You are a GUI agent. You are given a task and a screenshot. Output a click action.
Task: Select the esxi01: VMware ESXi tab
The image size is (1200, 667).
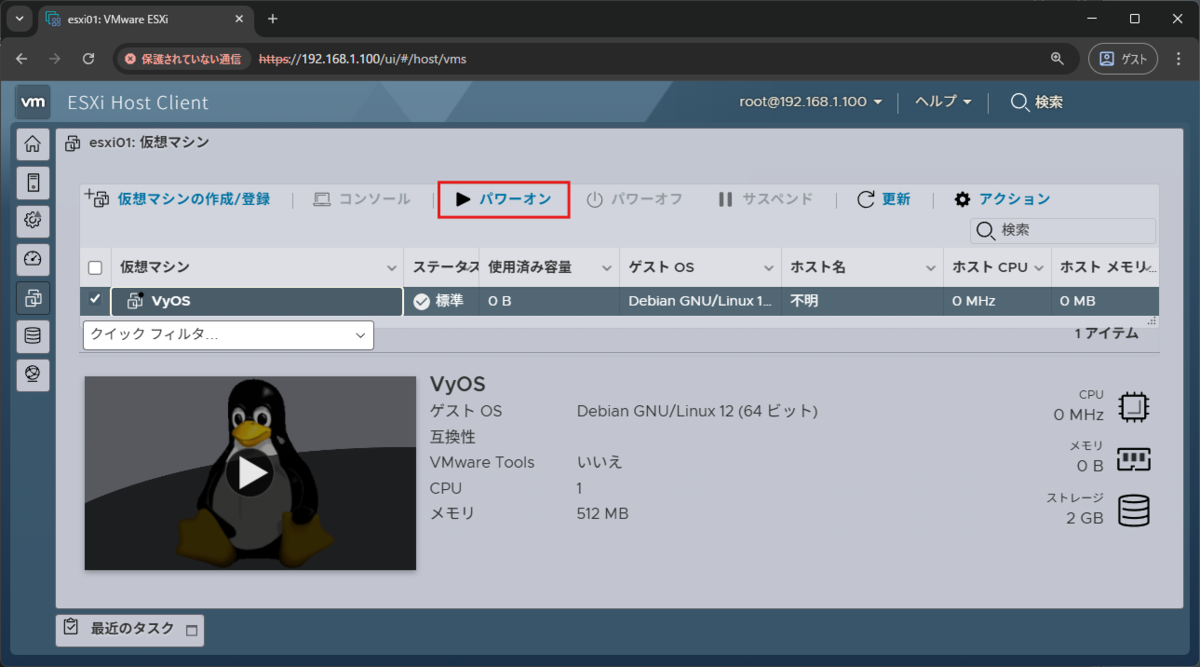(146, 19)
